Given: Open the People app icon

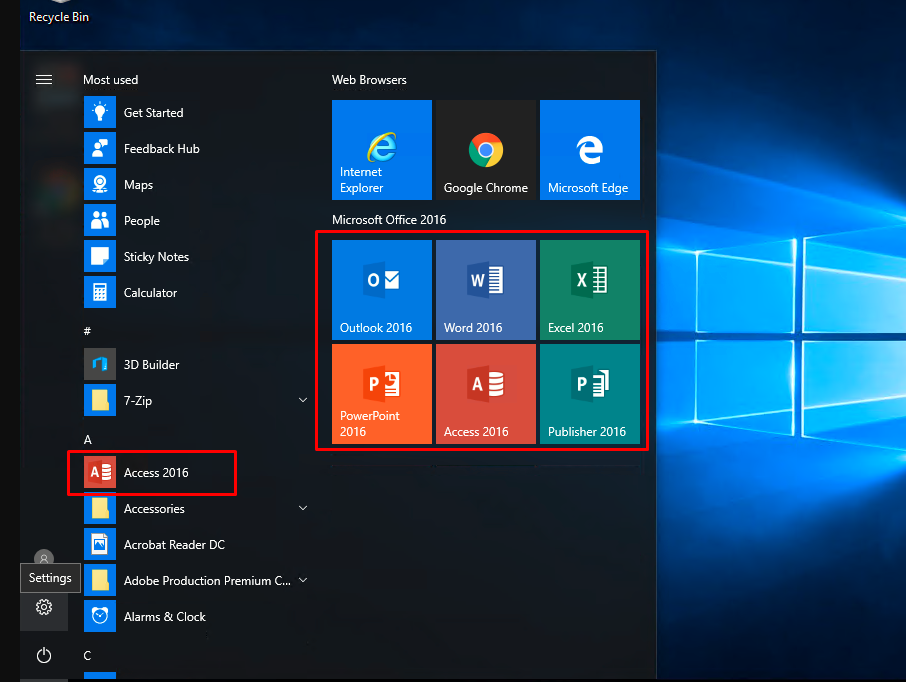Looking at the screenshot, I should (x=99, y=220).
